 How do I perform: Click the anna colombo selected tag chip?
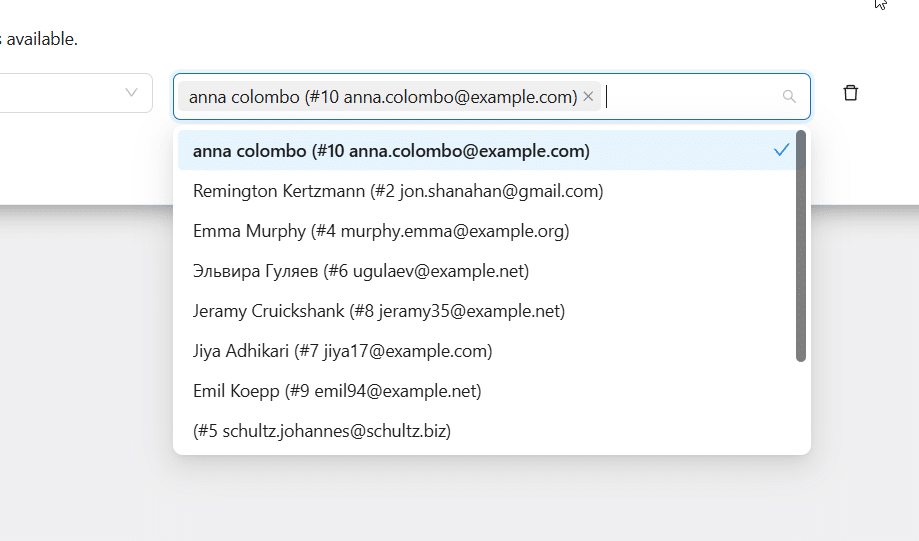click(x=382, y=97)
